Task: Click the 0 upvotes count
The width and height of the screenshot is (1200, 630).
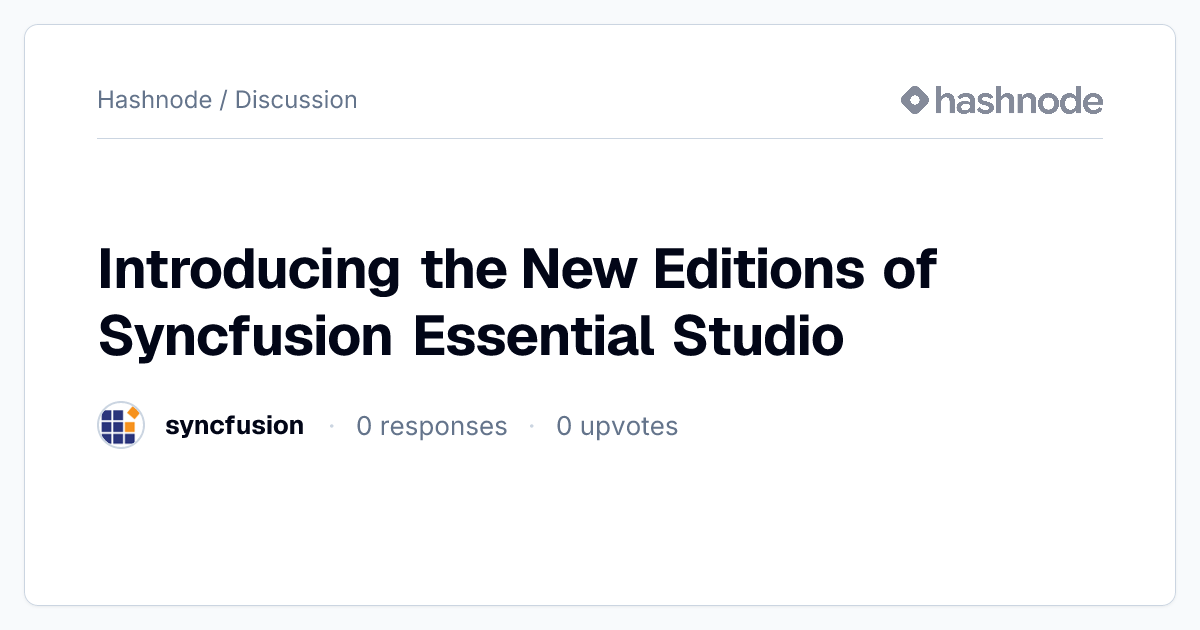Action: (617, 427)
